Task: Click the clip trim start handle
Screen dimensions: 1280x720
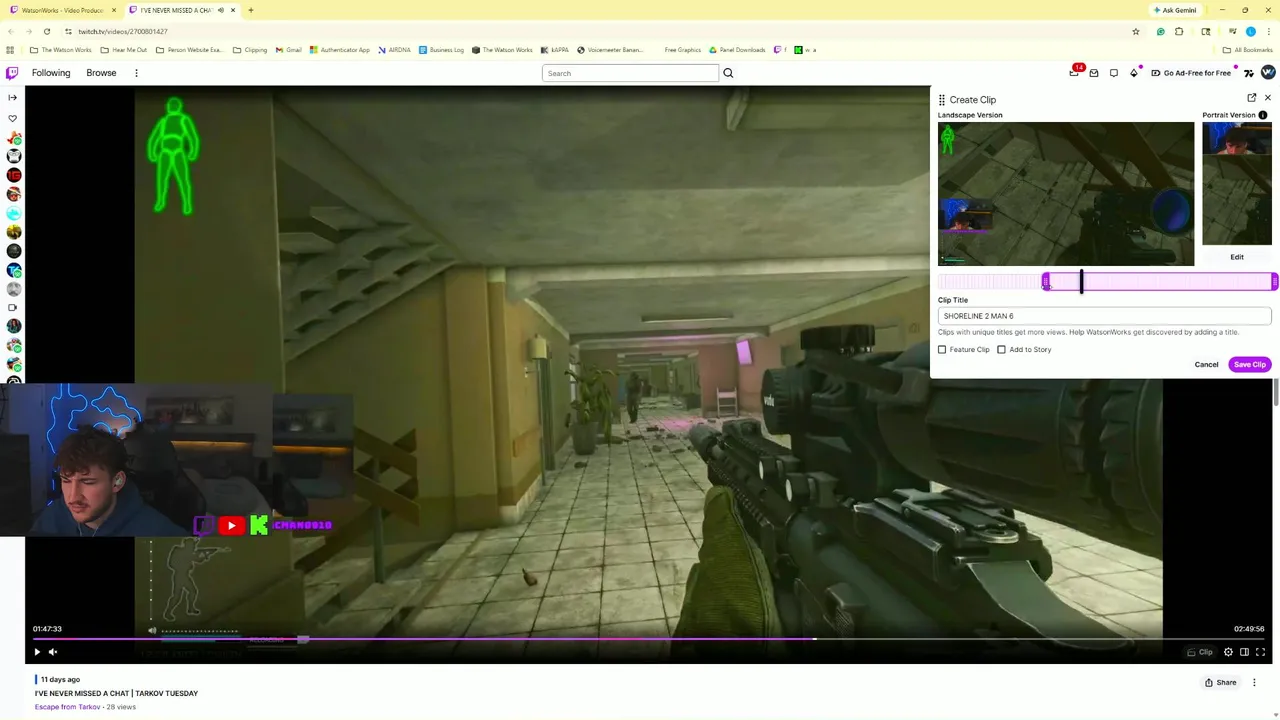Action: (1046, 282)
